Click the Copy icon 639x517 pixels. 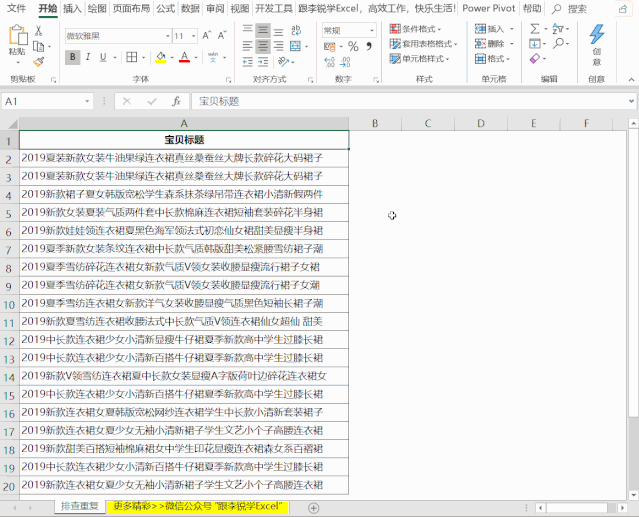tap(38, 46)
